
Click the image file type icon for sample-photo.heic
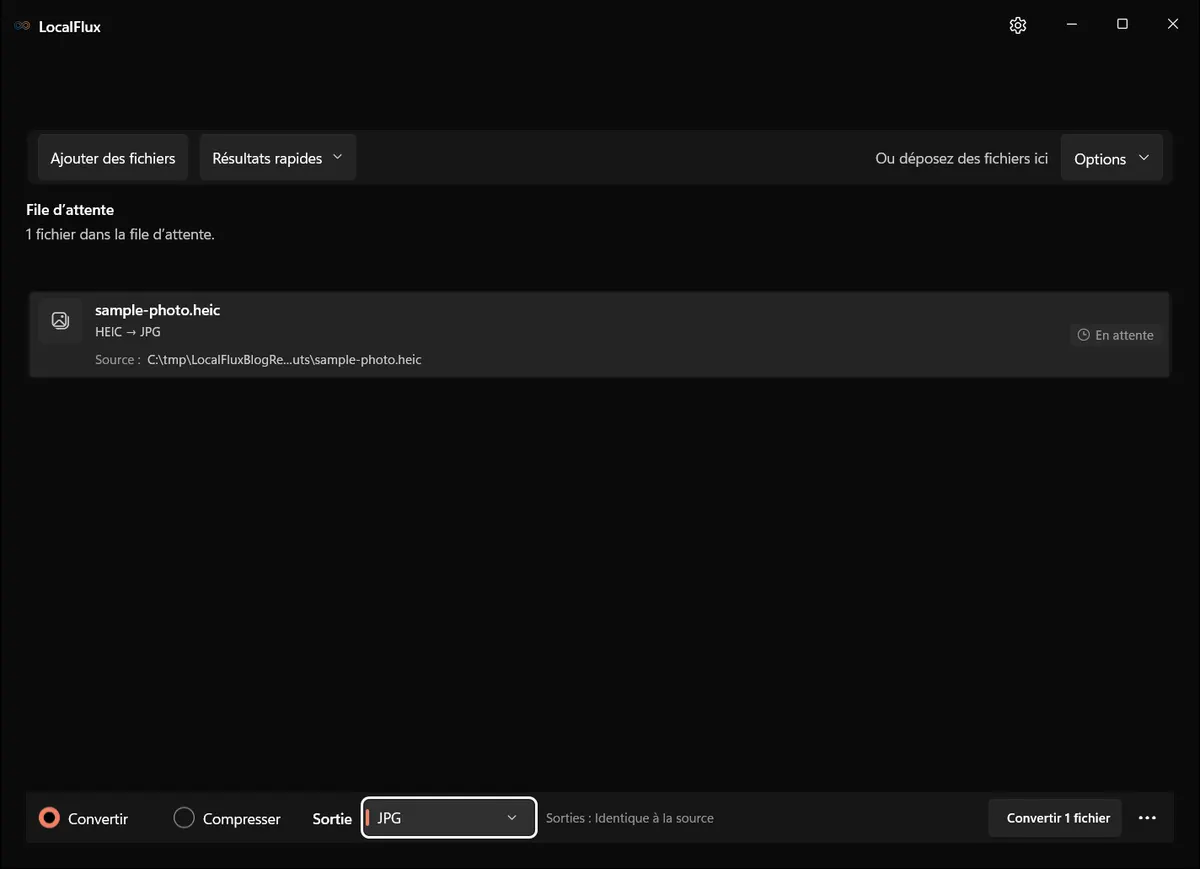click(x=60, y=321)
